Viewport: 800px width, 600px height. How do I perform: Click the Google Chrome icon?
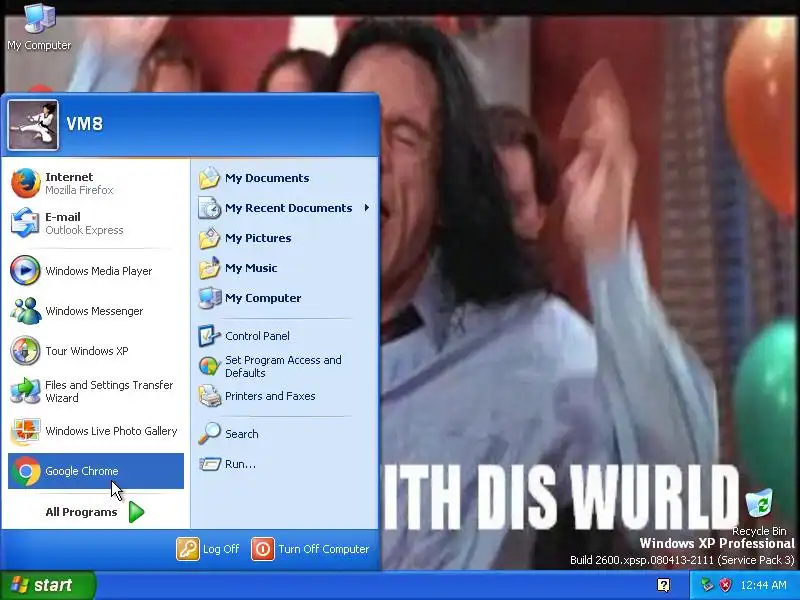coord(26,471)
